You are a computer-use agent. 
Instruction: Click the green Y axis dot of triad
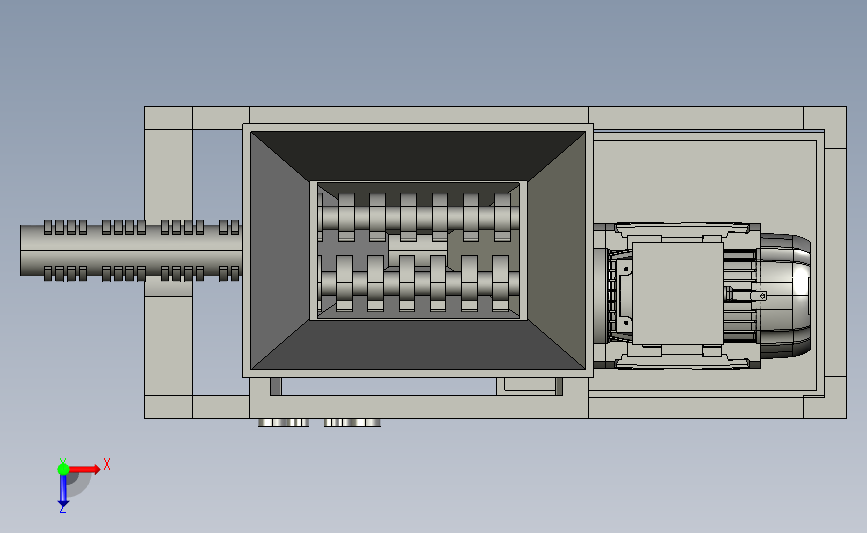point(63,469)
